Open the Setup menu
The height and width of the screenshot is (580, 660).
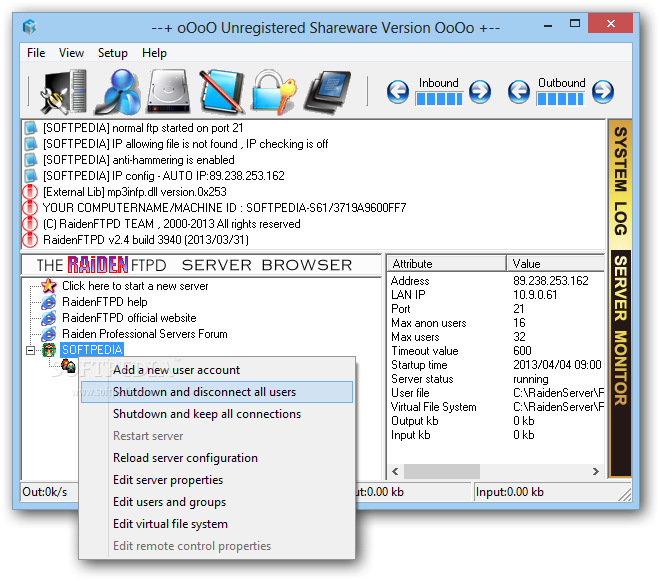112,53
